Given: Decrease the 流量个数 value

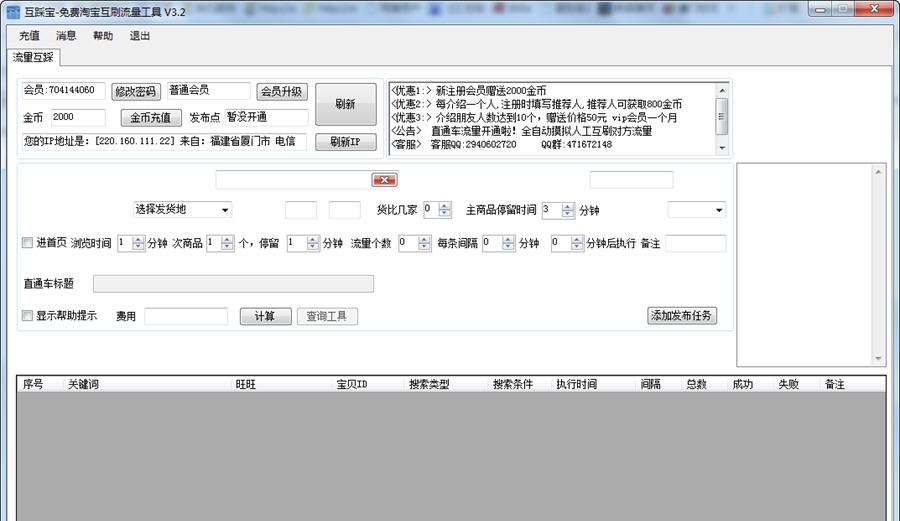Looking at the screenshot, I should coord(424,247).
